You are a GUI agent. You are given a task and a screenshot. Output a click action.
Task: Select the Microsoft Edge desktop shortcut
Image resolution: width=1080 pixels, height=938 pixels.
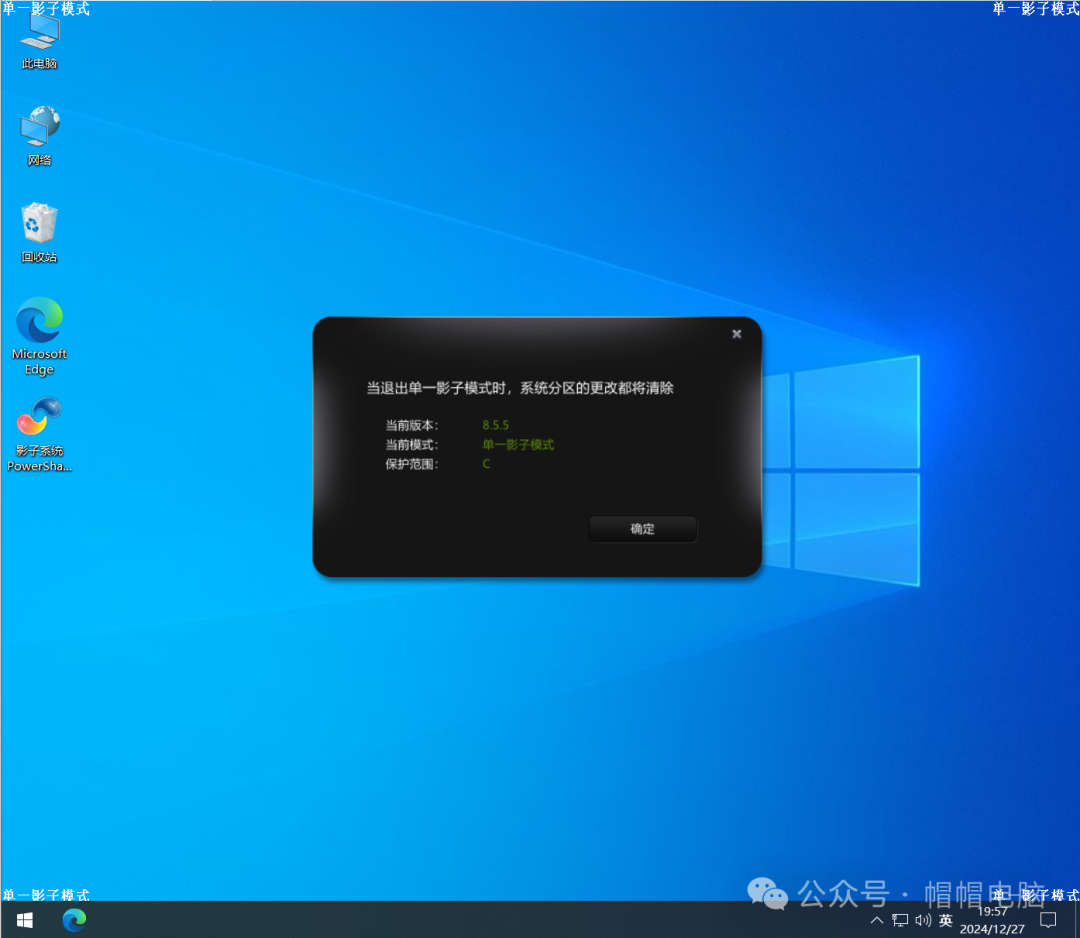tap(40, 335)
